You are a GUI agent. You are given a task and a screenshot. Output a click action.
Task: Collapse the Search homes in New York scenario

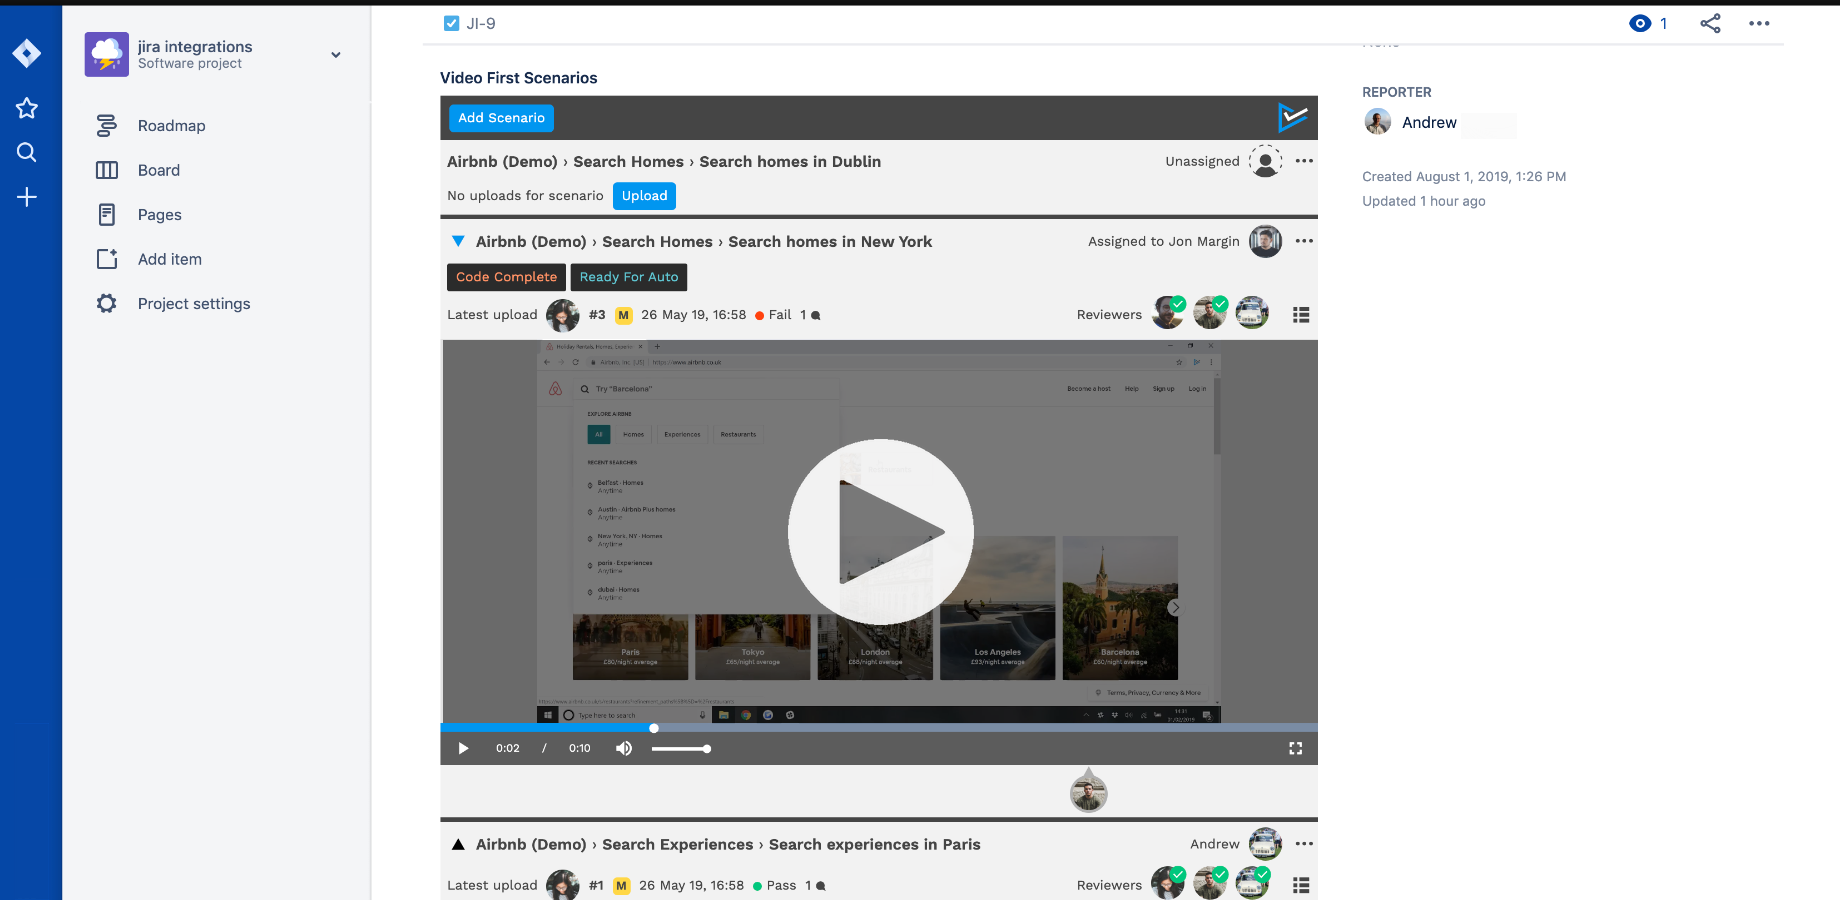[458, 241]
